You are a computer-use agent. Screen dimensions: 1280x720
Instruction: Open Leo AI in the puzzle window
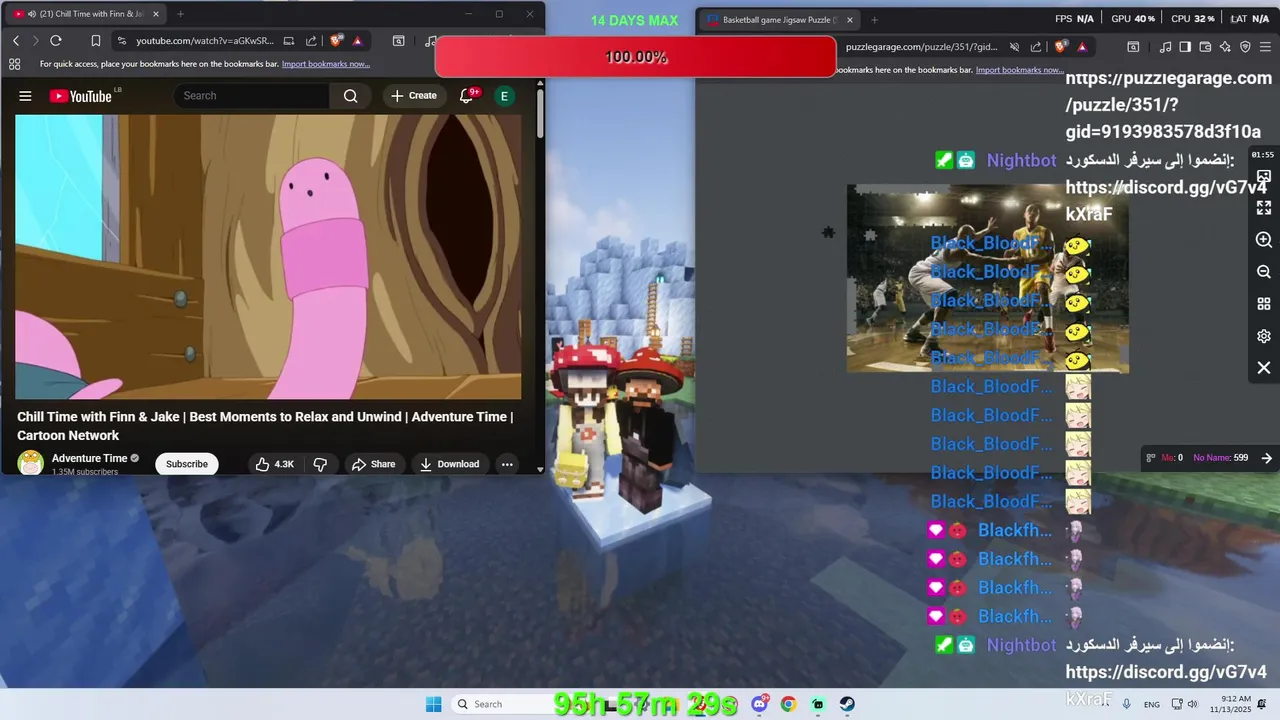click(x=1225, y=47)
